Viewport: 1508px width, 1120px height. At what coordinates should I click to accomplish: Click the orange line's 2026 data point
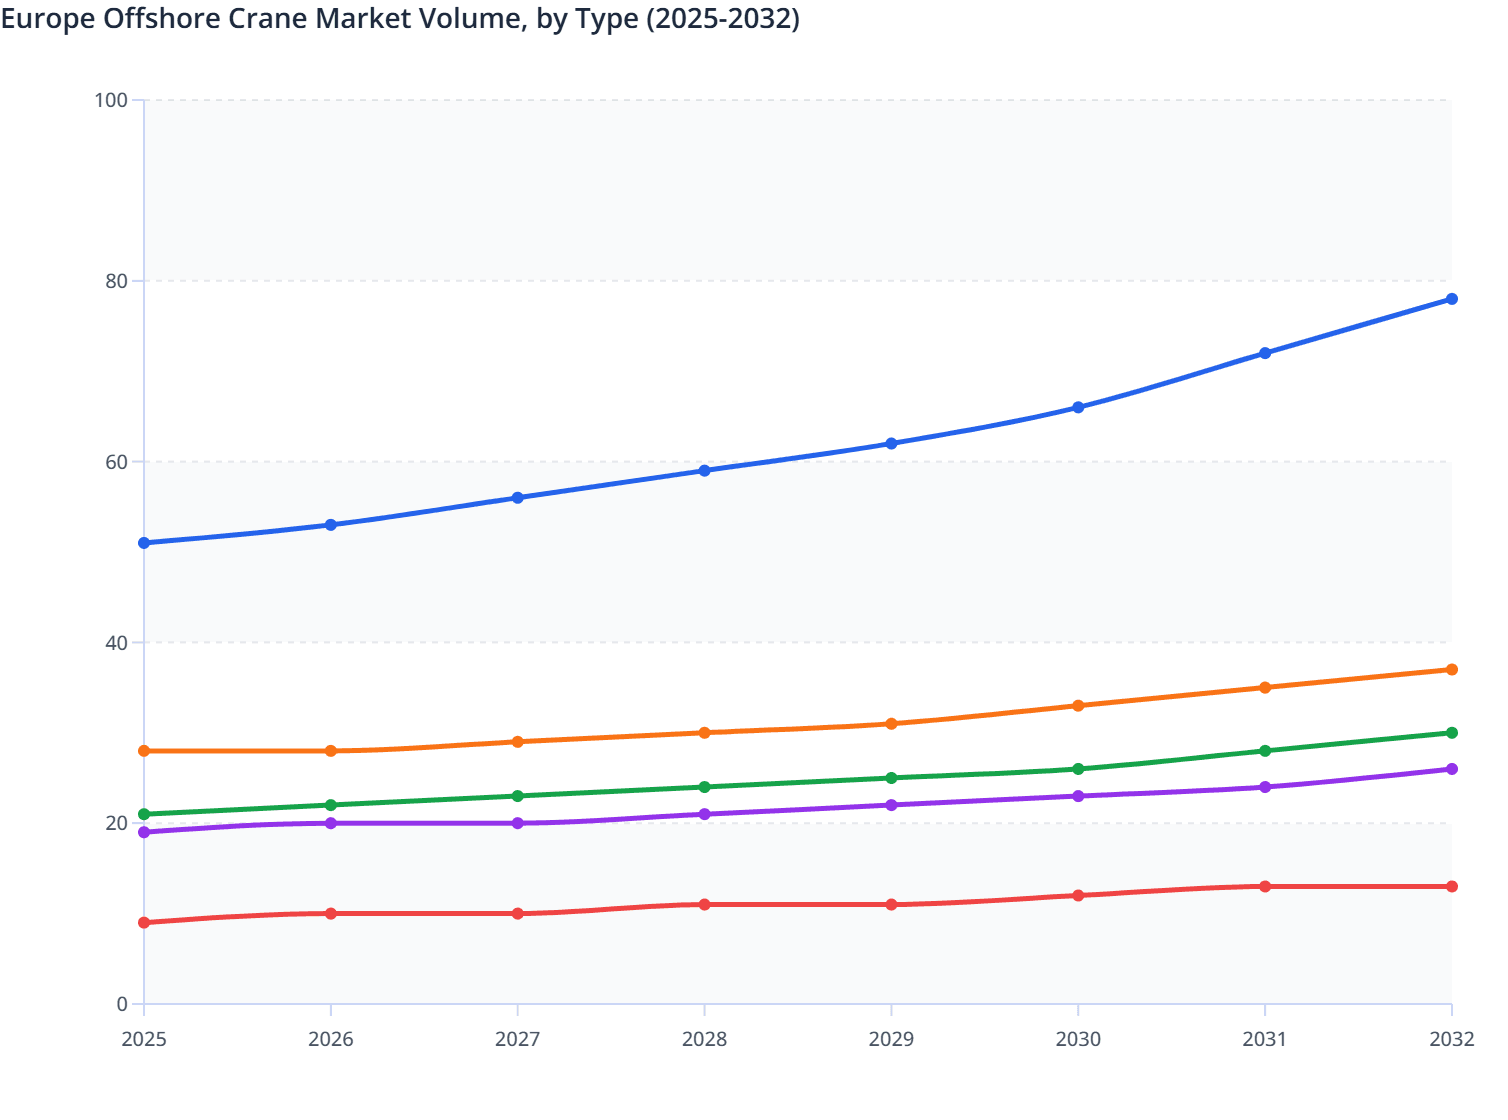coord(331,751)
